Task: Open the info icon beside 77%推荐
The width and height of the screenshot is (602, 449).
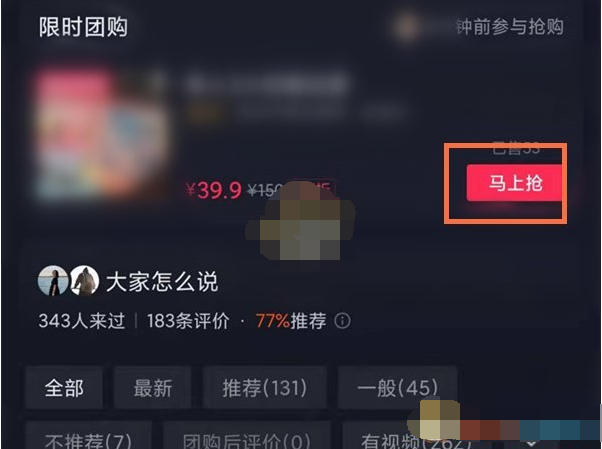Action: (342, 321)
